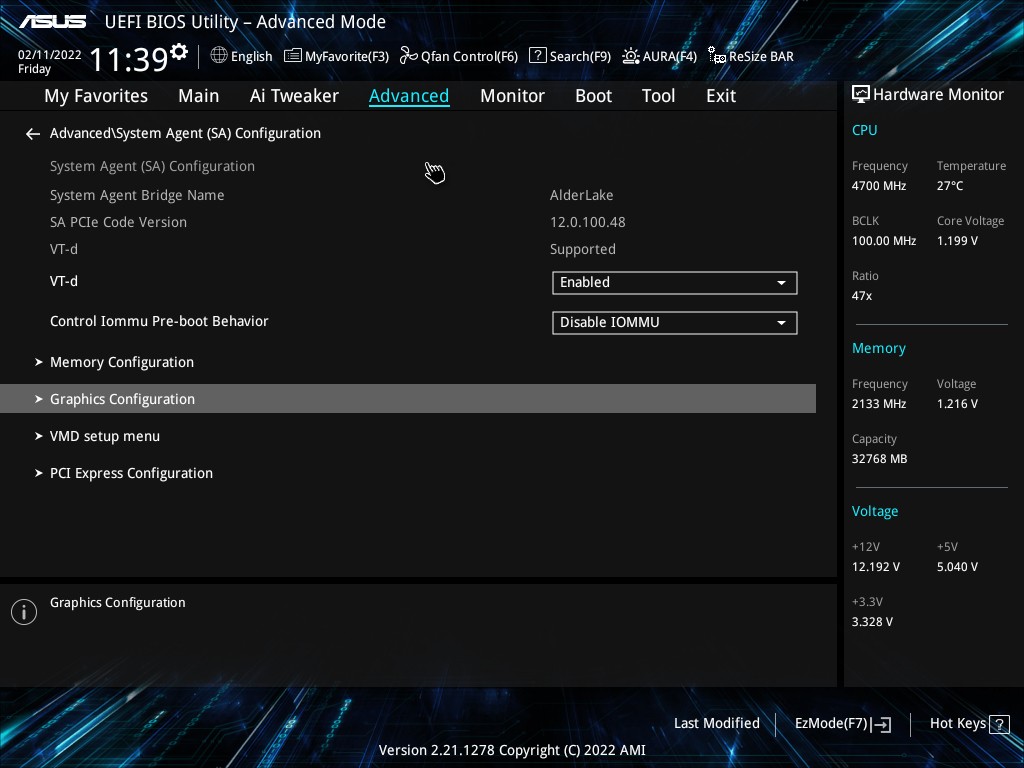This screenshot has height=768, width=1024.
Task: Switch to EzMode(F7)
Action: (842, 723)
